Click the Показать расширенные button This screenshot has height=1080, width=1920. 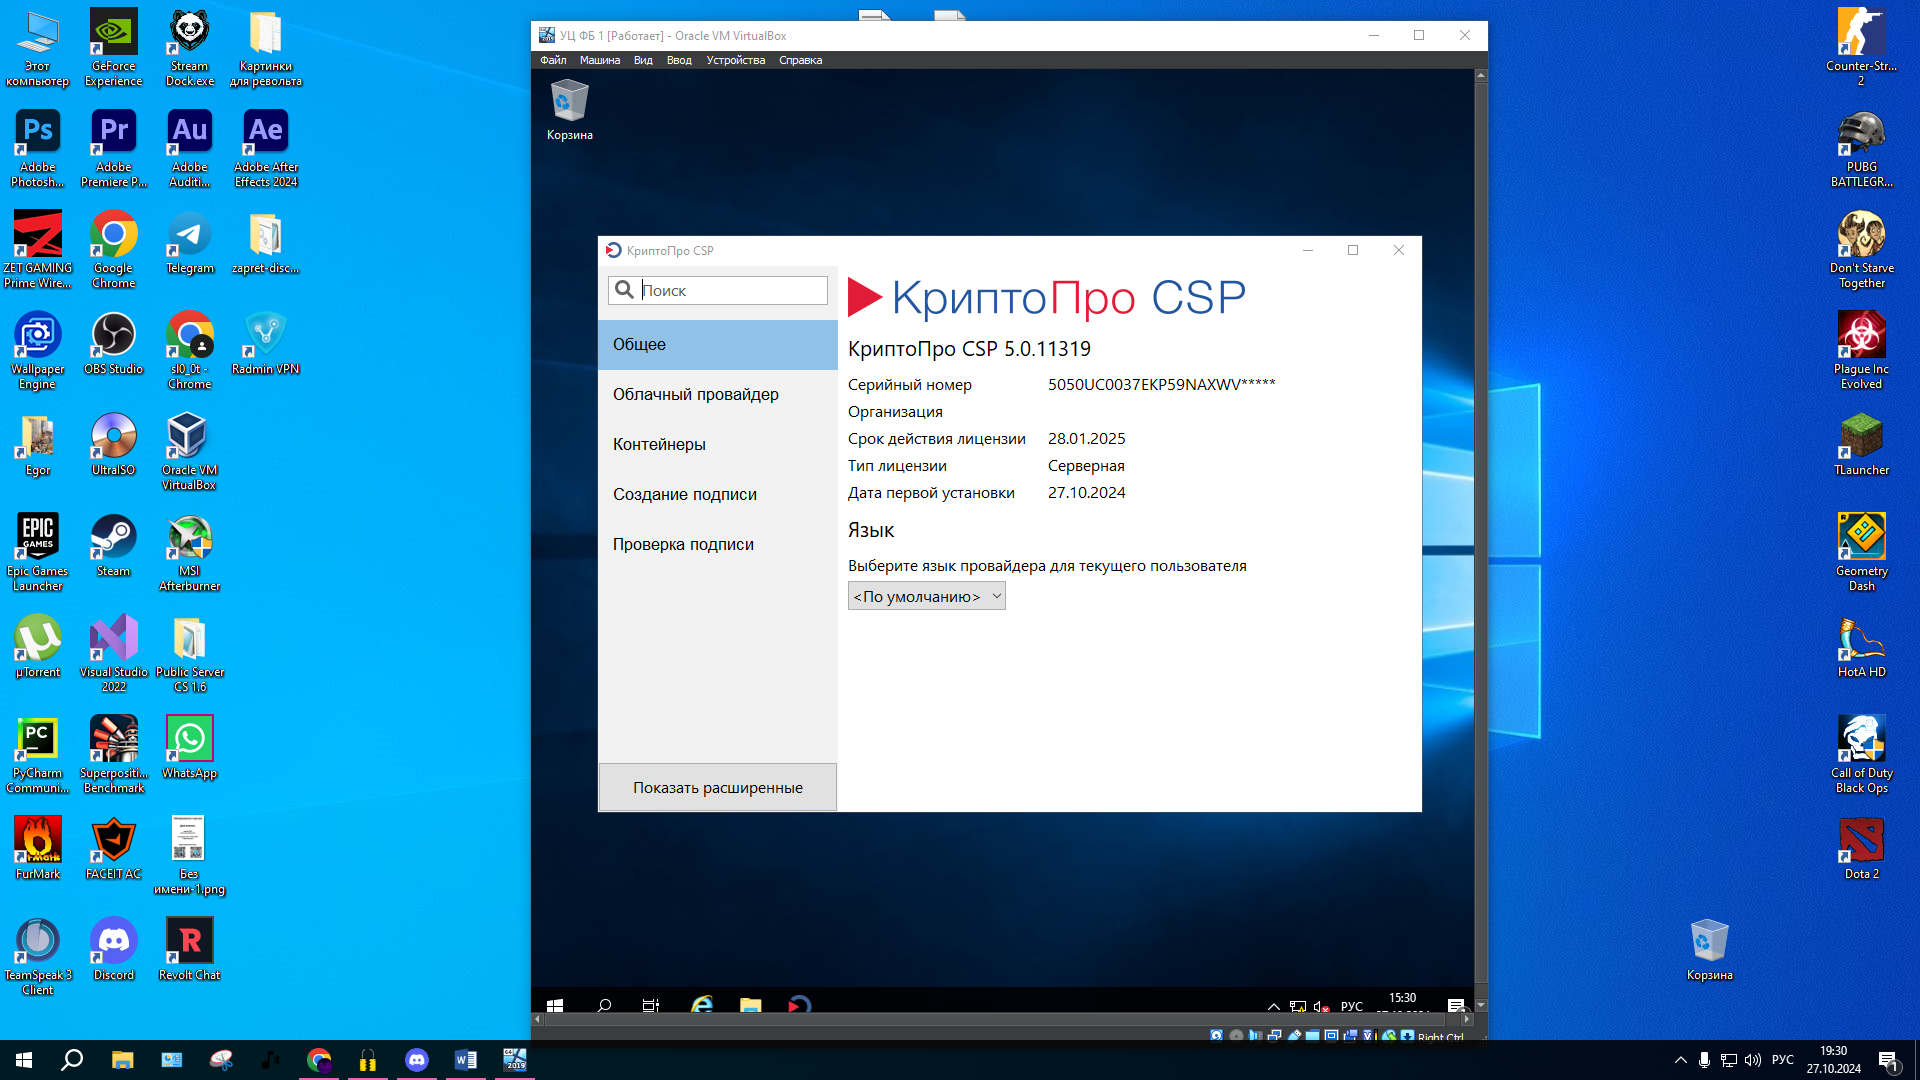[x=718, y=787]
